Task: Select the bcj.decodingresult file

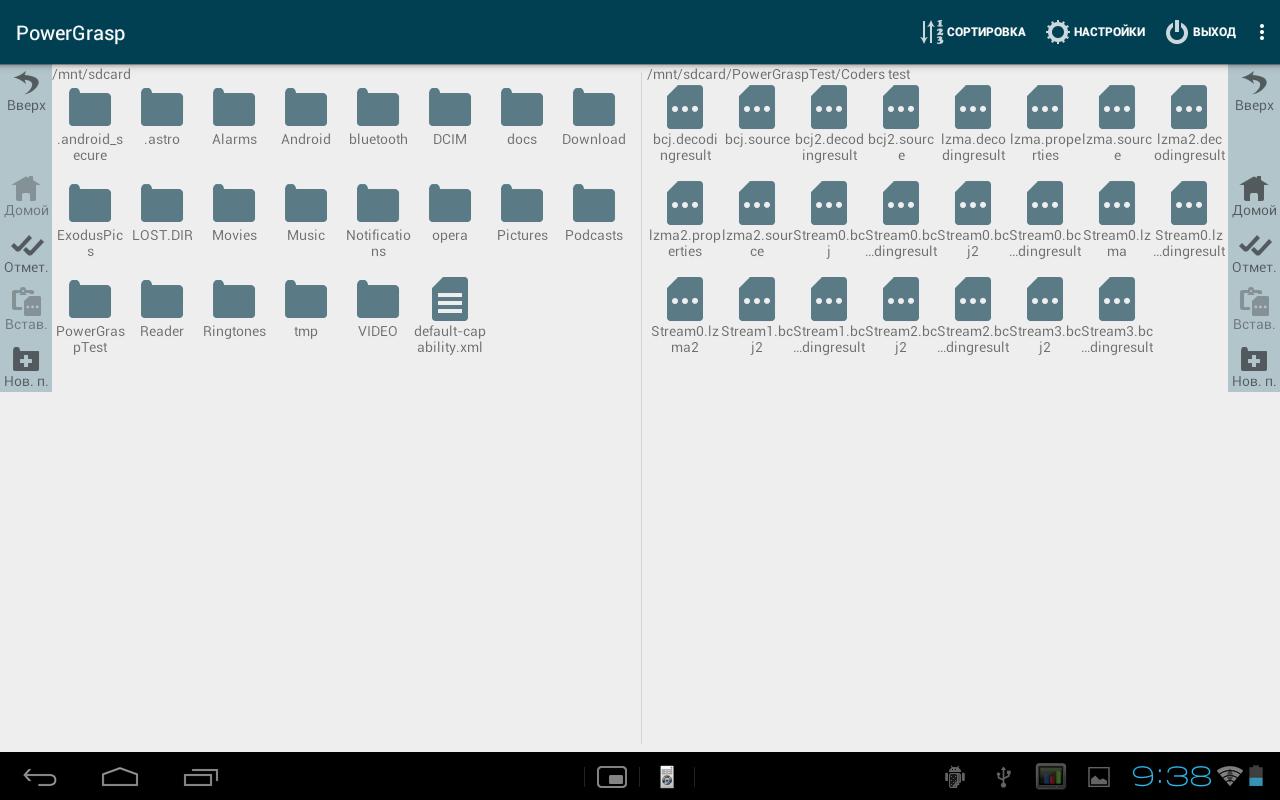Action: pos(685,124)
